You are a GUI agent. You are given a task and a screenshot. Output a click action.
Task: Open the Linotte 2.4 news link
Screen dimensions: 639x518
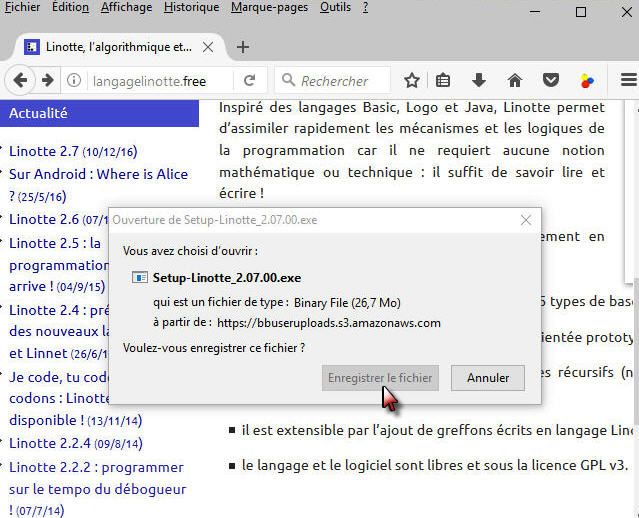(x=59, y=332)
